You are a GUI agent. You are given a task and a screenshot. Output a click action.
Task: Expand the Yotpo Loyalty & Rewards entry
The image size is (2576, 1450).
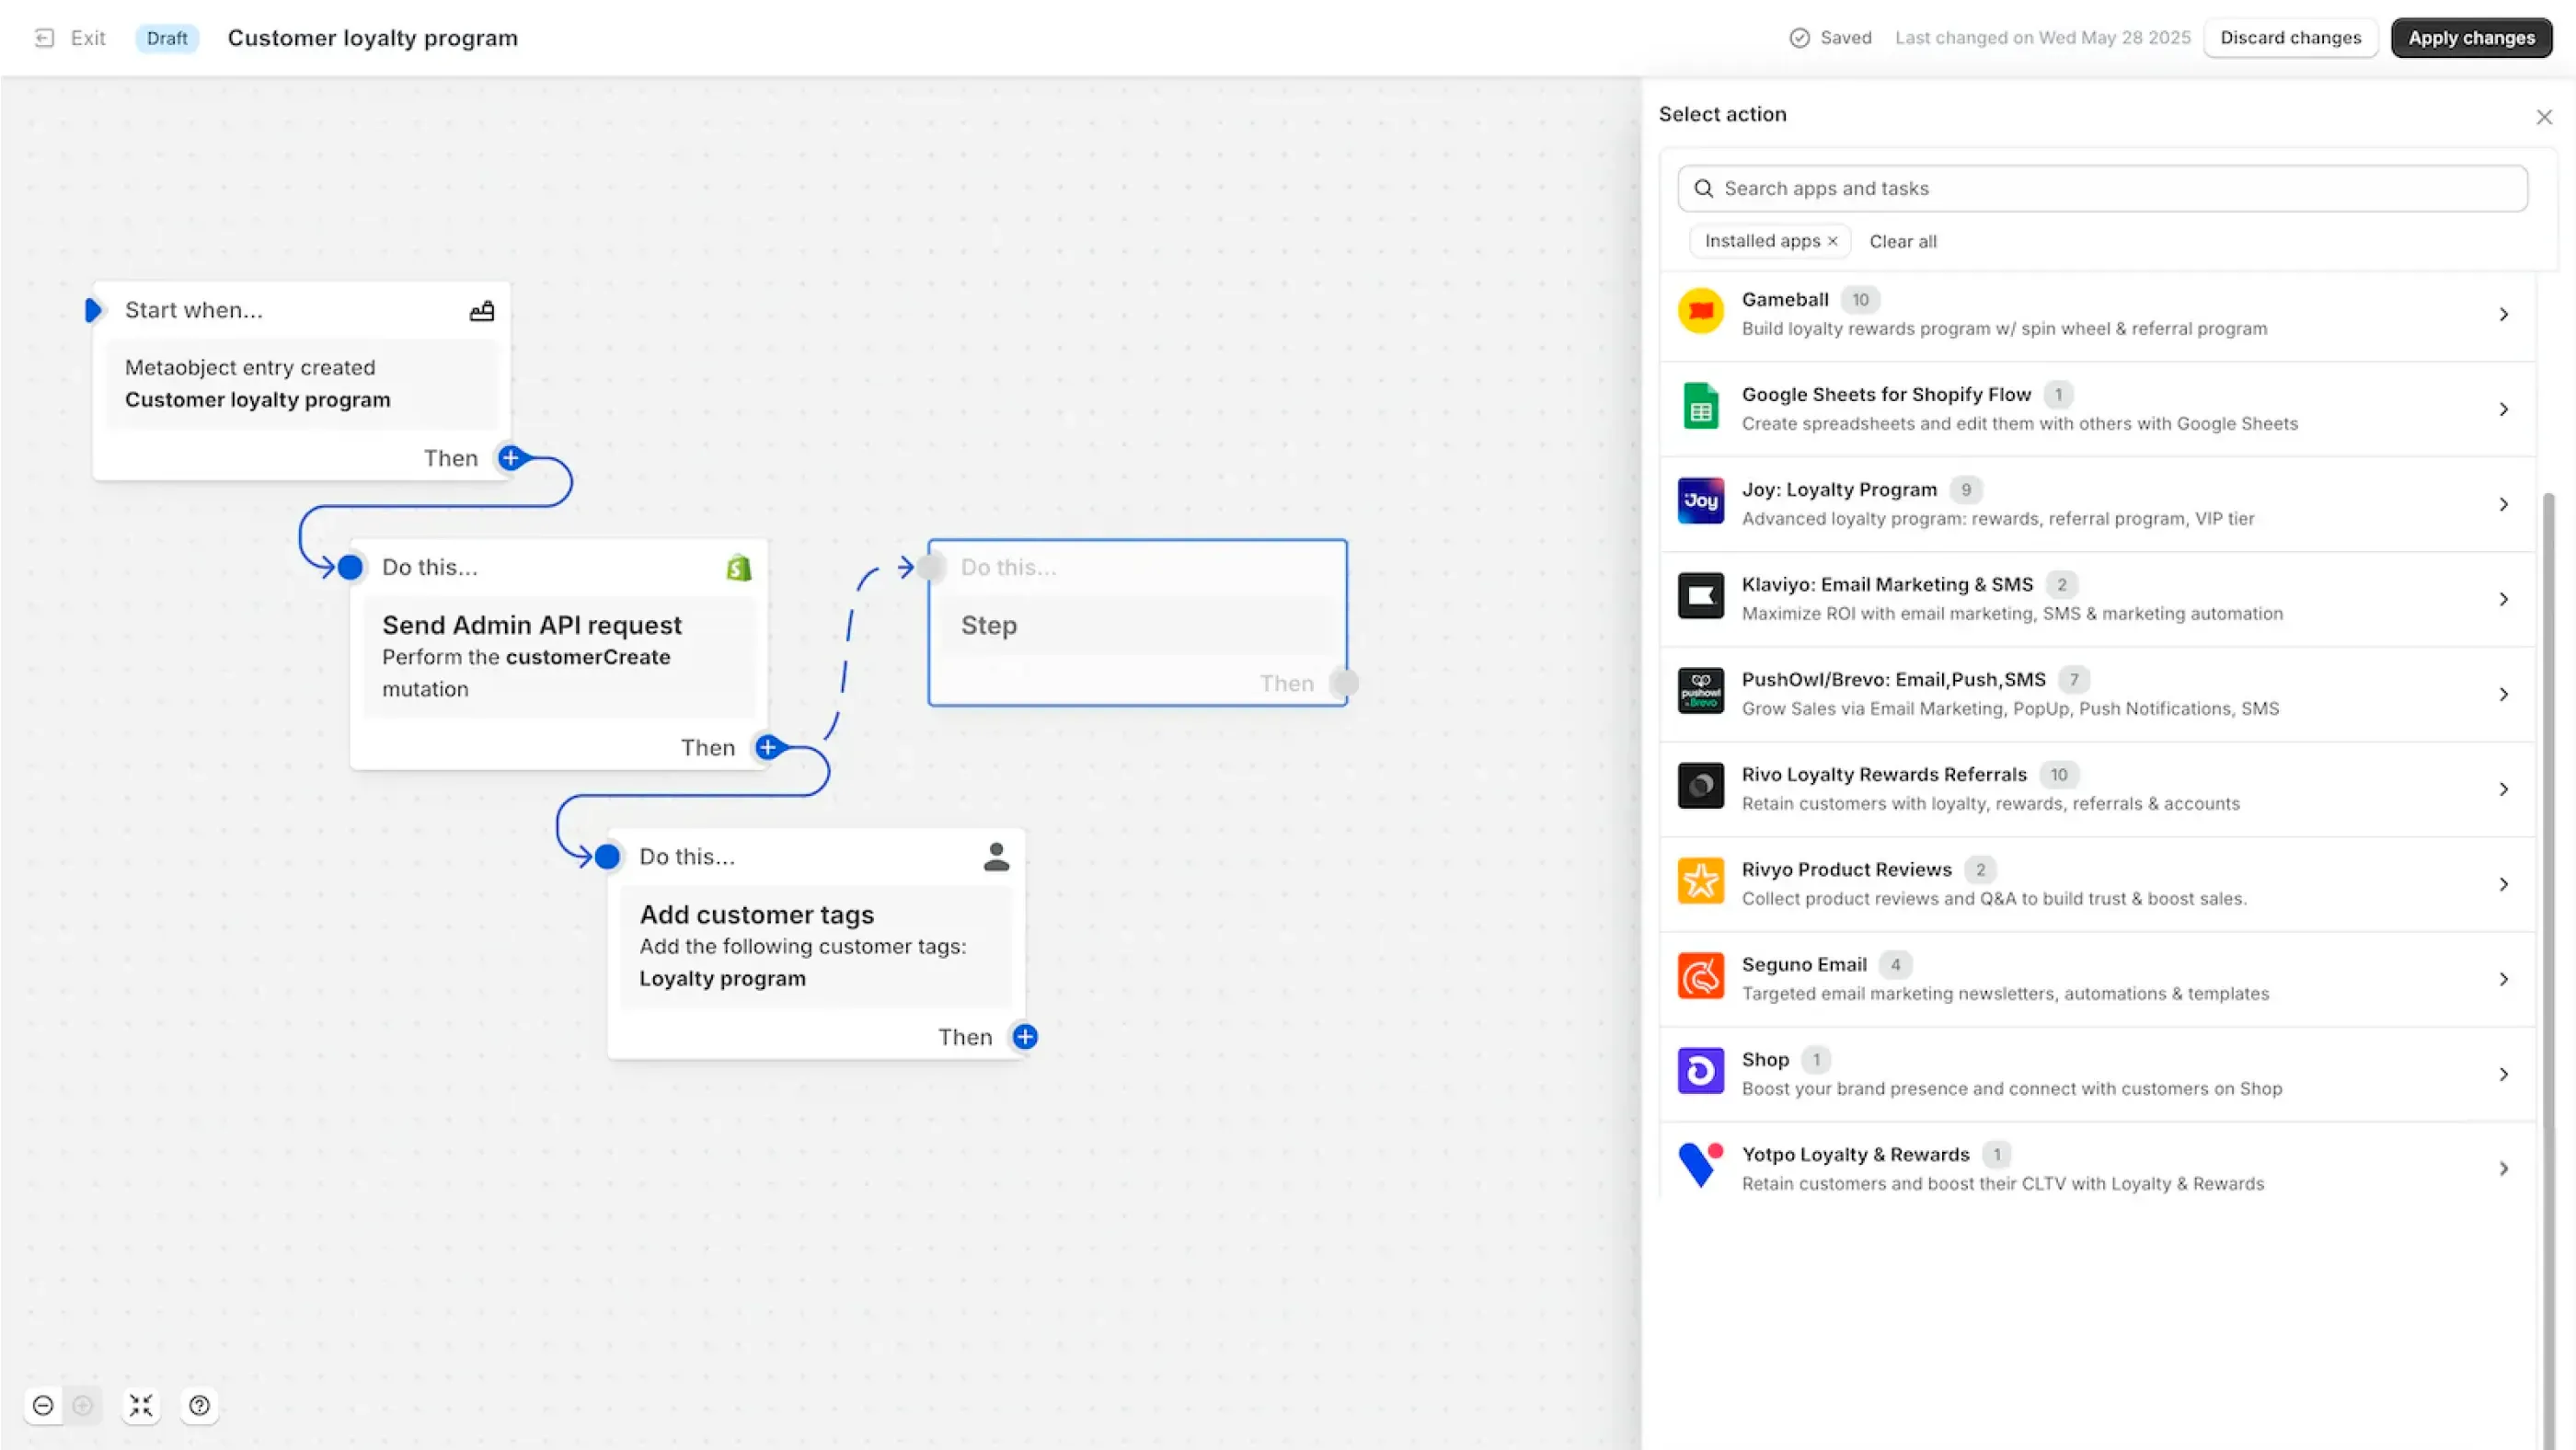pos(2504,1168)
